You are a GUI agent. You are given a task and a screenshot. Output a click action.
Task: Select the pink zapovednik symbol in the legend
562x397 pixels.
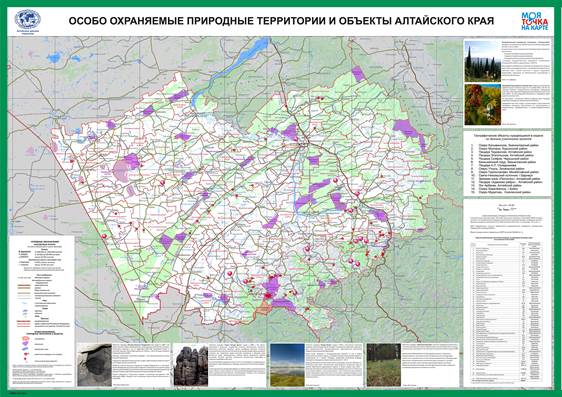pos(26,338)
